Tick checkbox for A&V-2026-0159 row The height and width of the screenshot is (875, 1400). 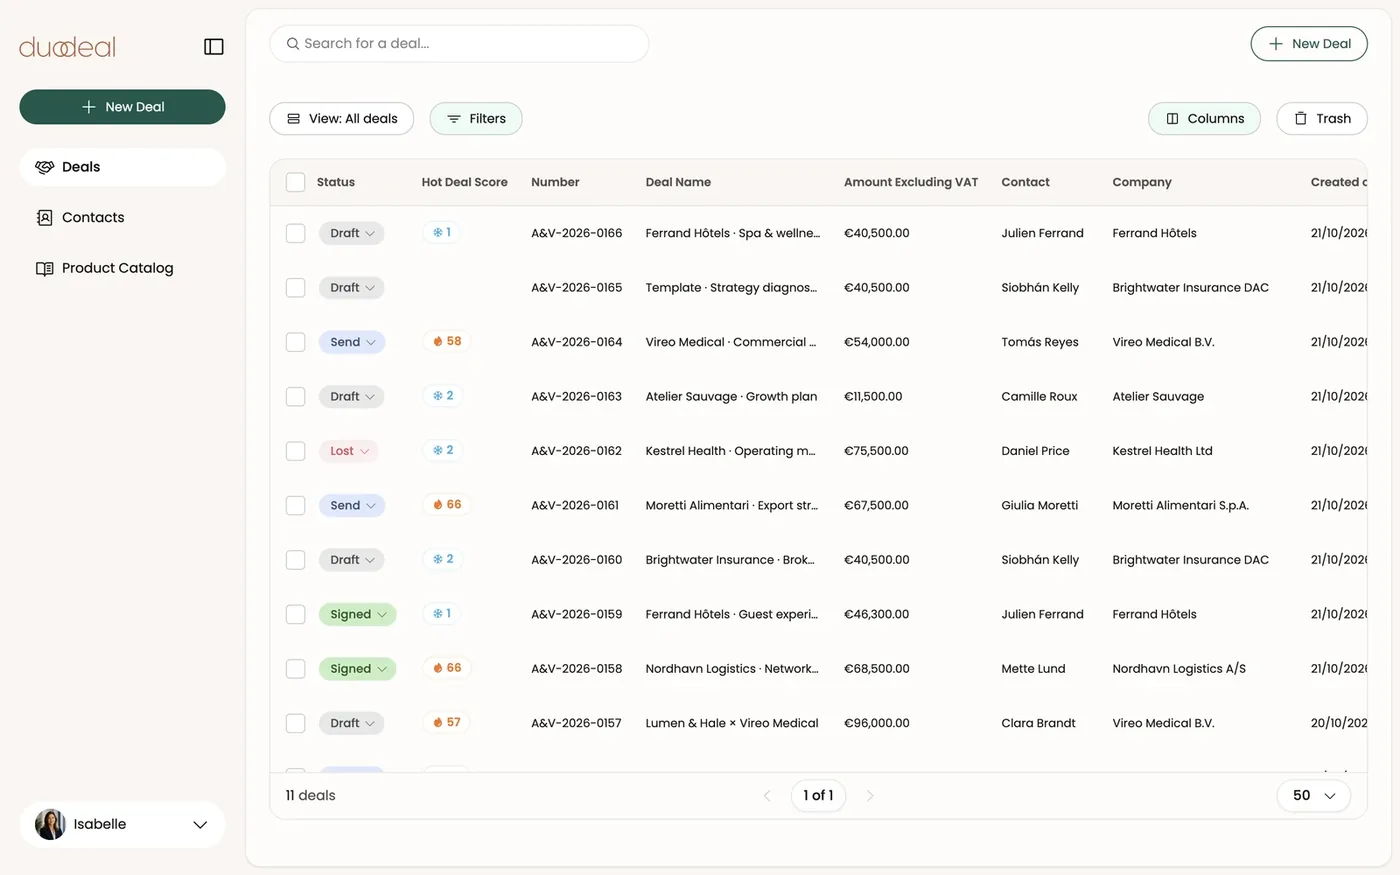[295, 615]
